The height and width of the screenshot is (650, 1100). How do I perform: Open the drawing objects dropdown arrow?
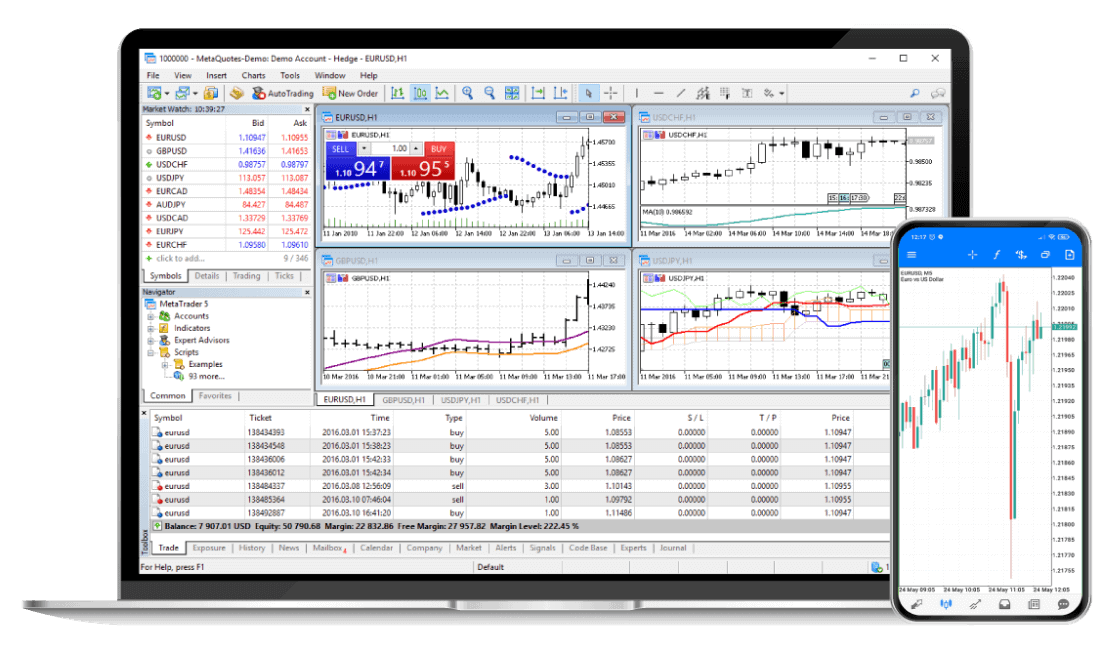[782, 93]
